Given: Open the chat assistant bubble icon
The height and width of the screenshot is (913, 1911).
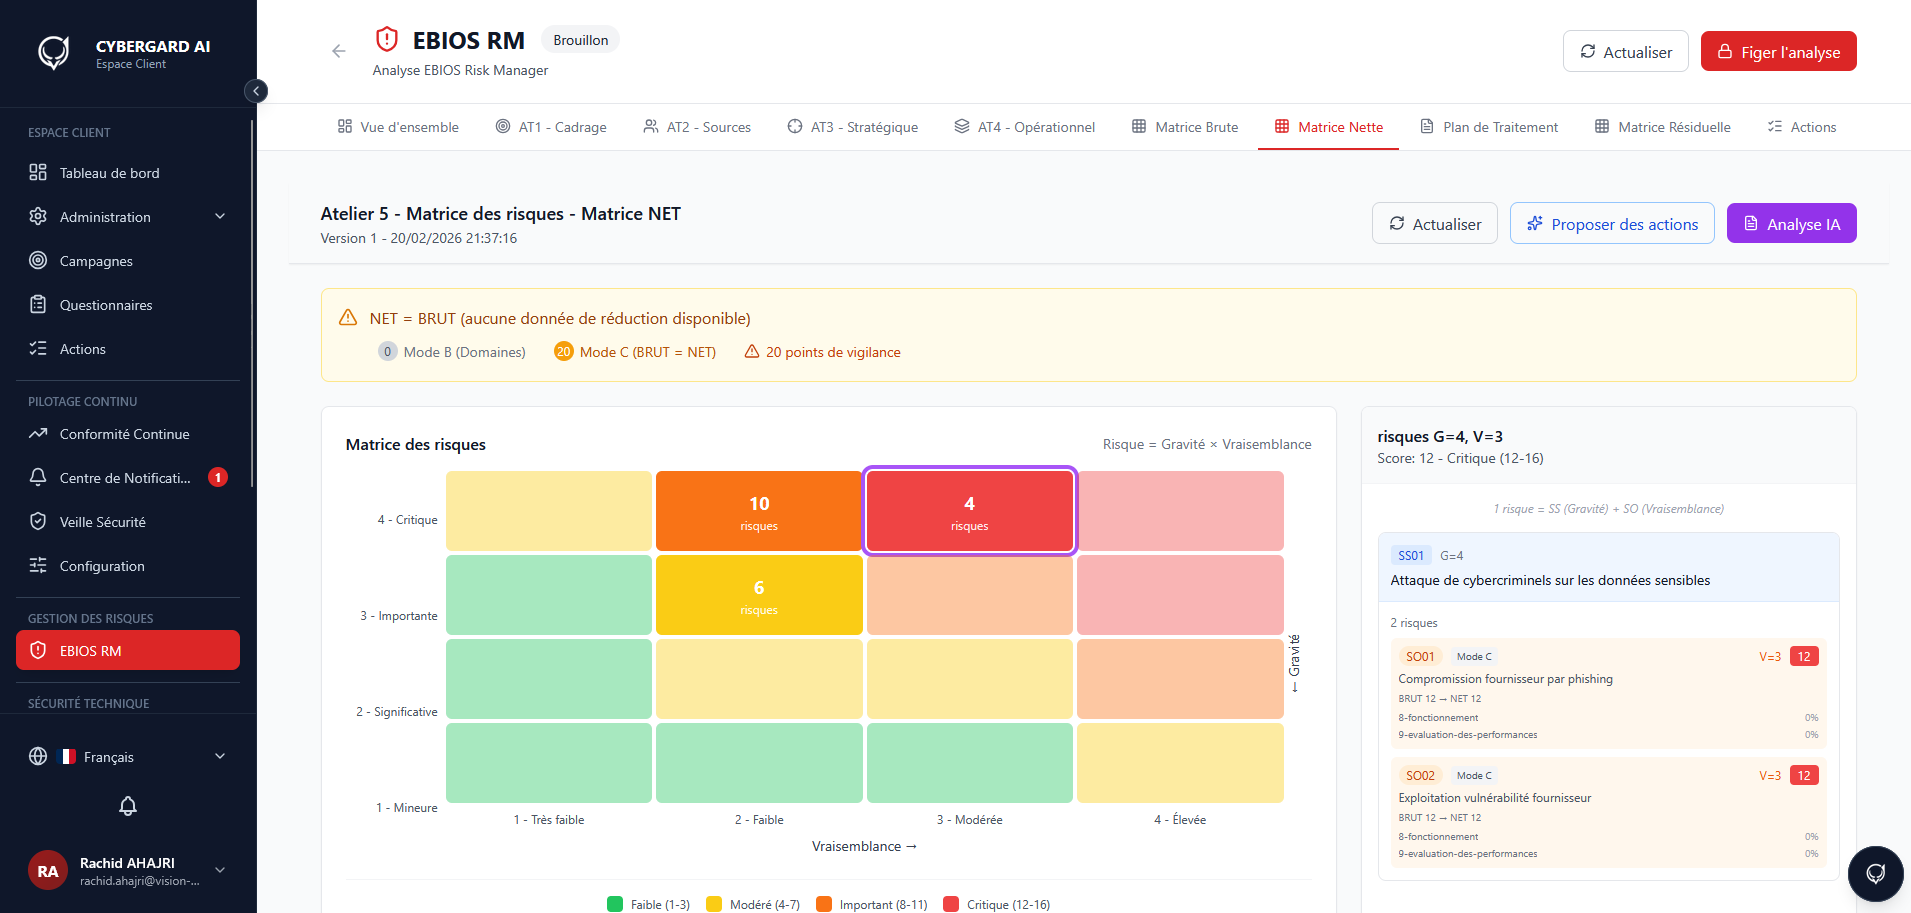Looking at the screenshot, I should (1876, 873).
